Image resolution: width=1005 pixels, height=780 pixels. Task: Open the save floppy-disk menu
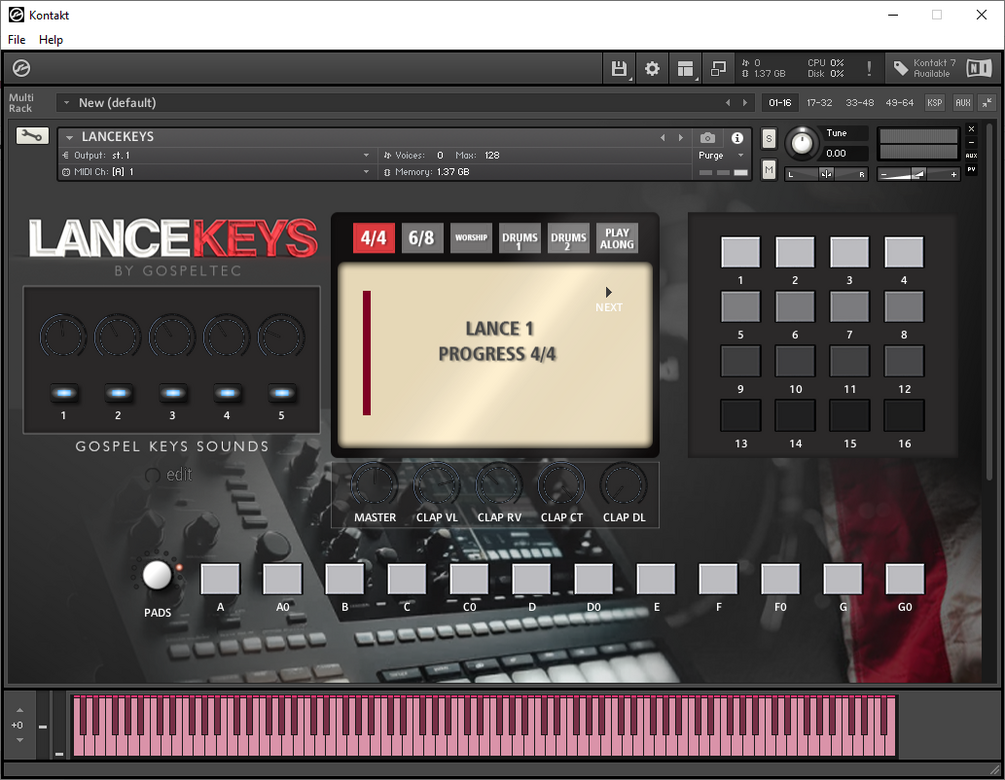pyautogui.click(x=619, y=69)
